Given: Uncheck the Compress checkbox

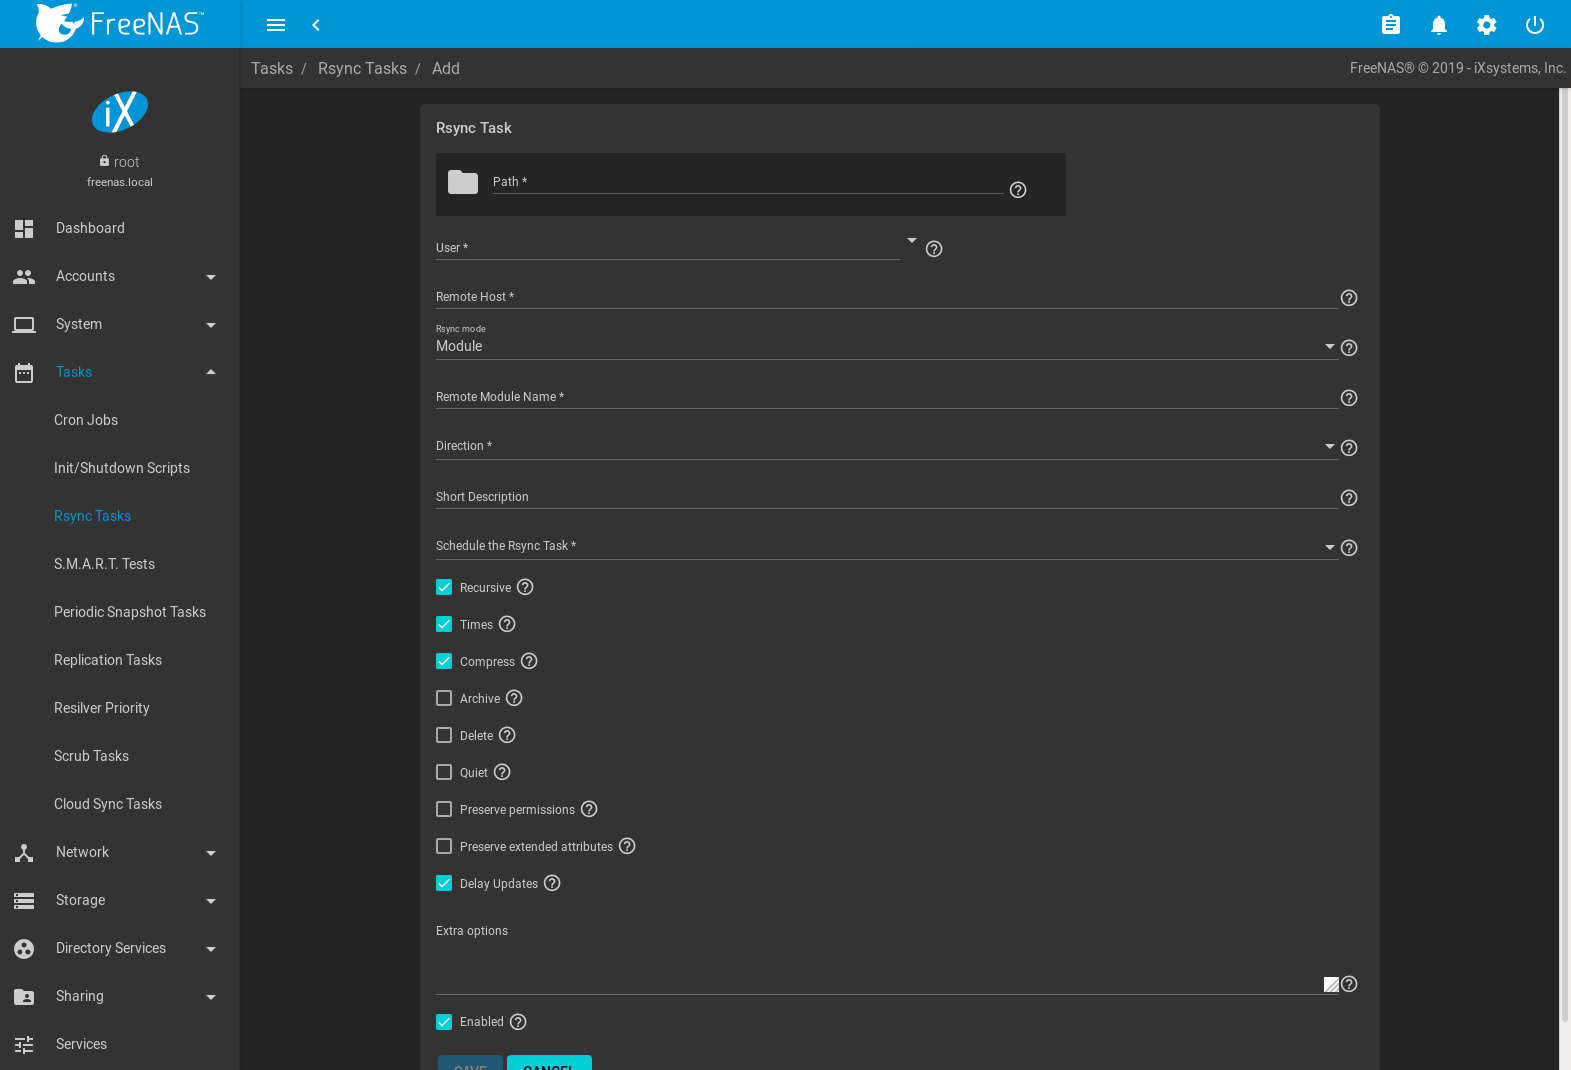Looking at the screenshot, I should tap(444, 661).
